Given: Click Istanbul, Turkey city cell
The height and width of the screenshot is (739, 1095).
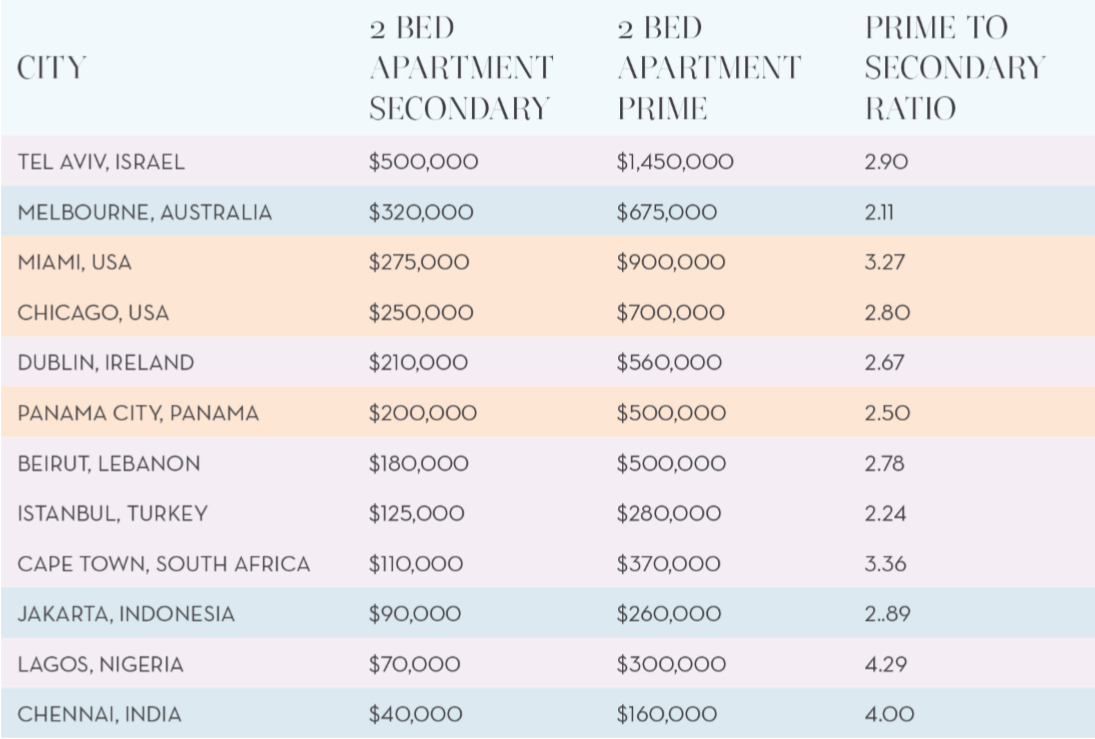Looking at the screenshot, I should (112, 514).
